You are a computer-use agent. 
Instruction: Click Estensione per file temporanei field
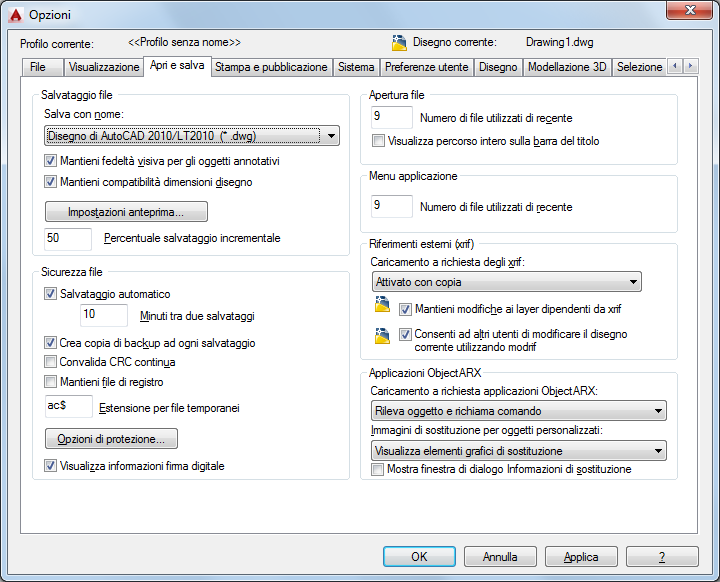[x=69, y=407]
